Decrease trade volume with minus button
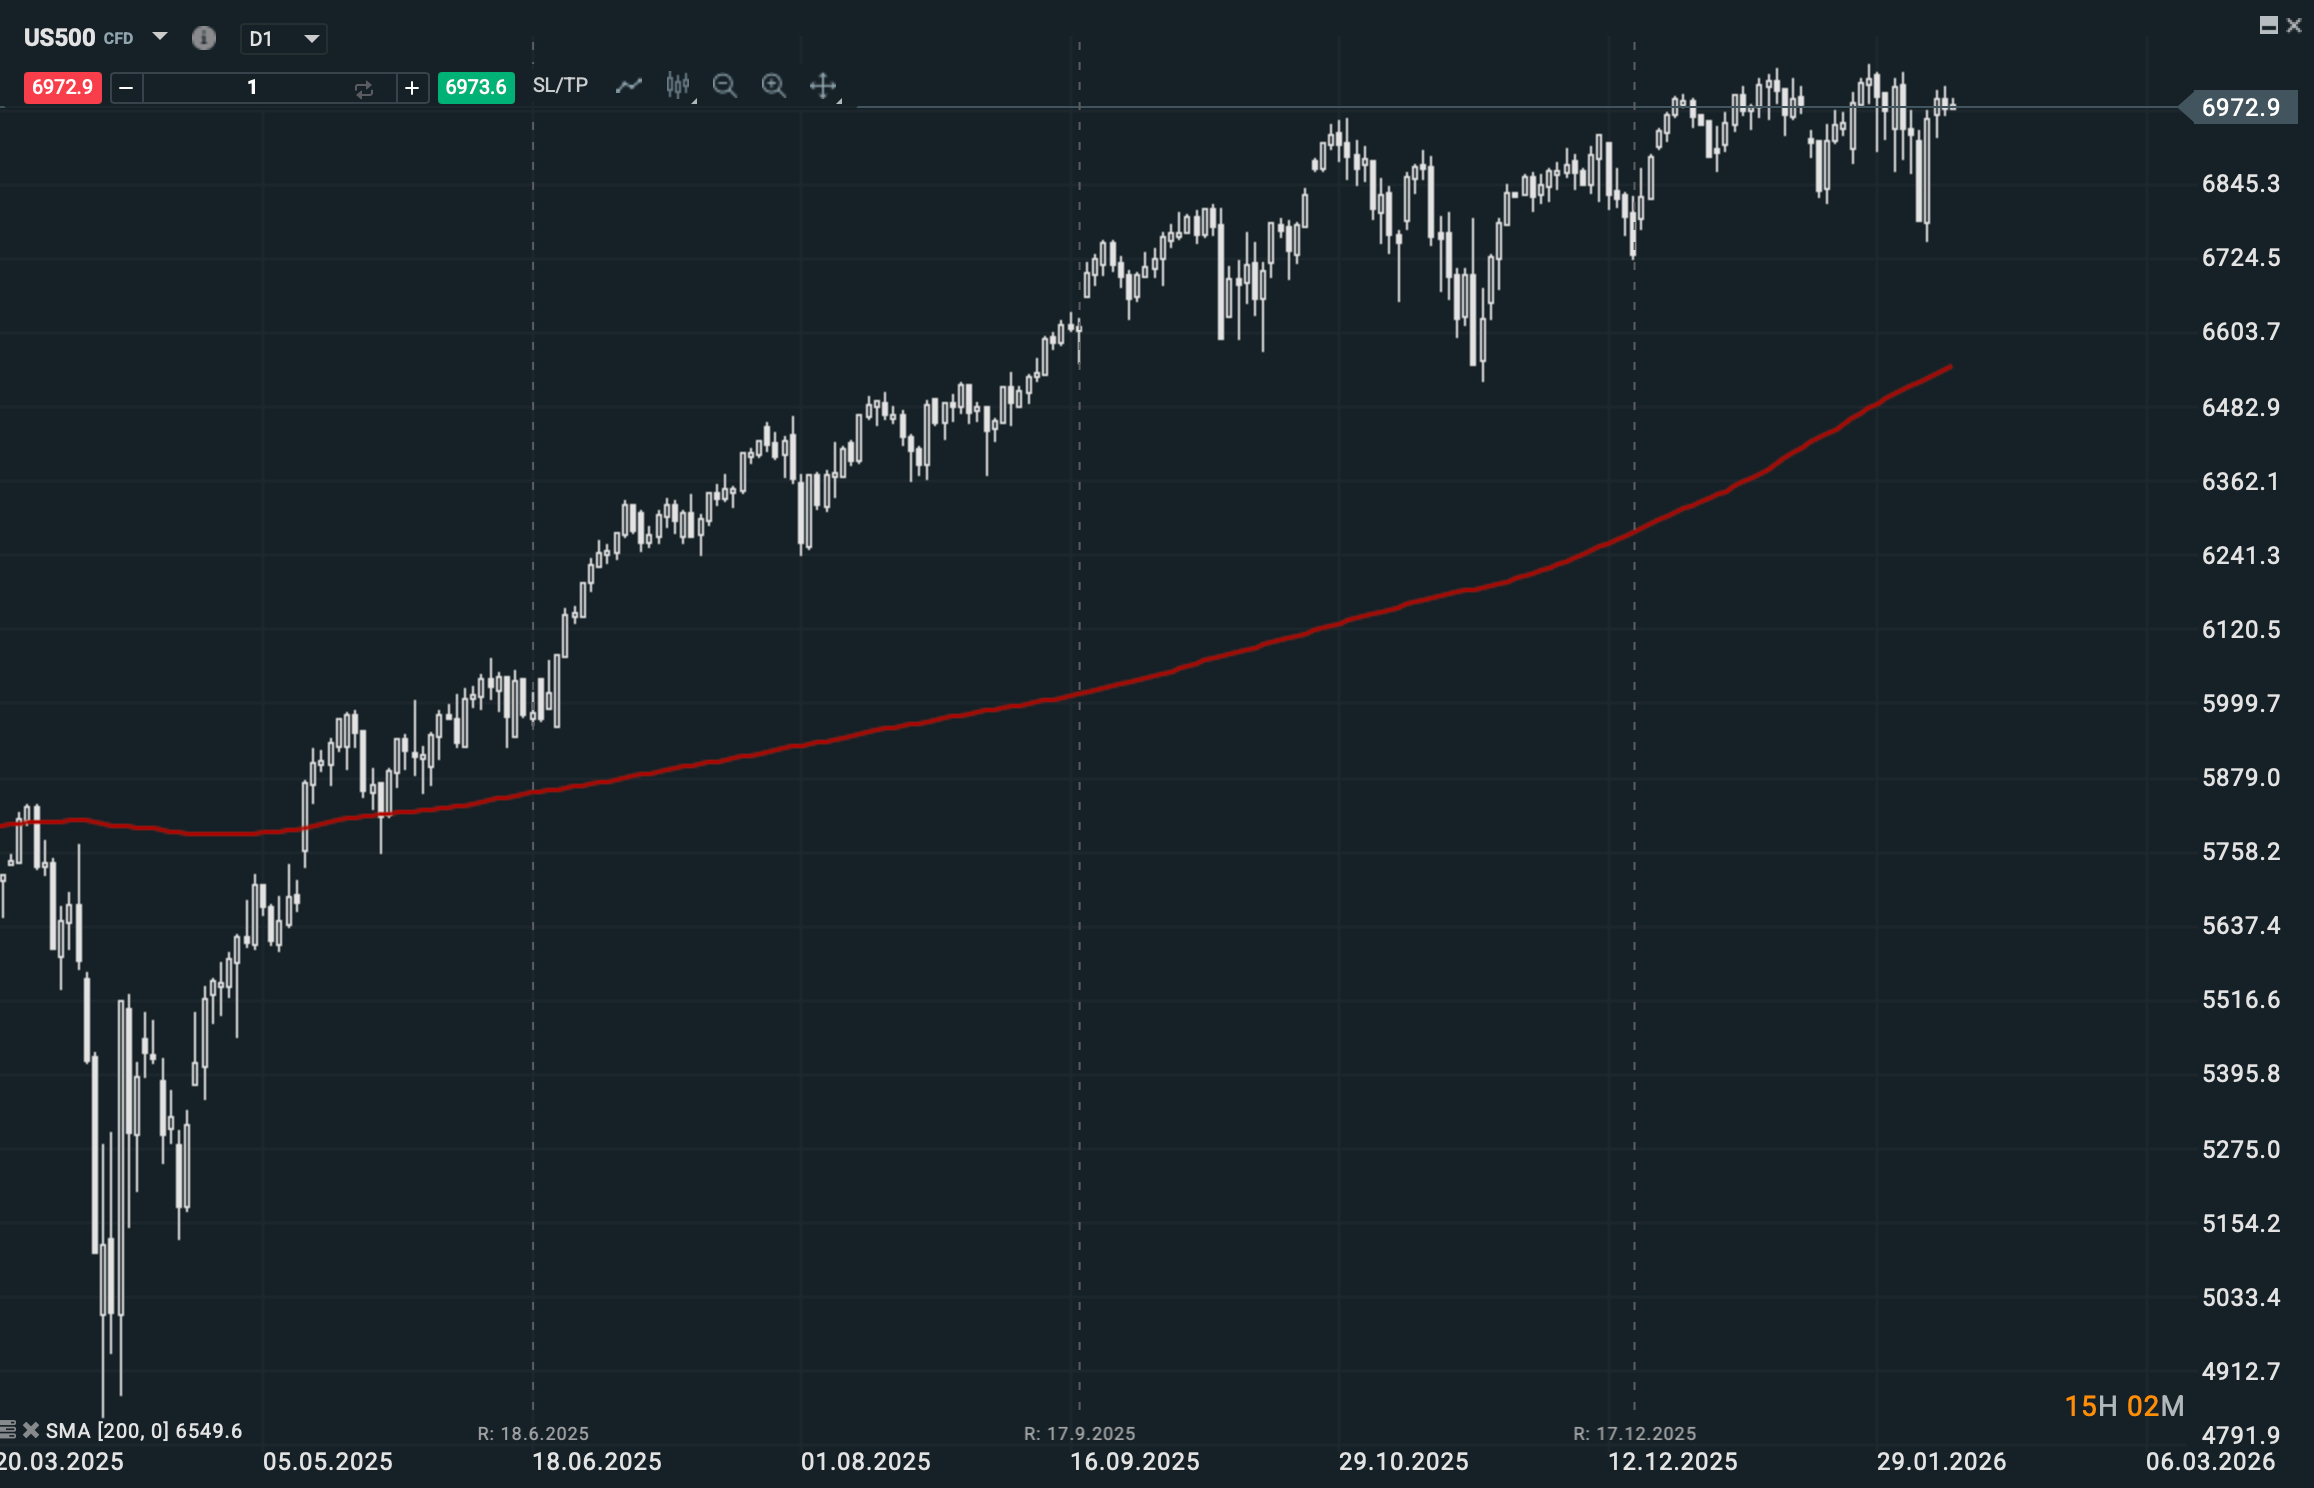 point(126,88)
